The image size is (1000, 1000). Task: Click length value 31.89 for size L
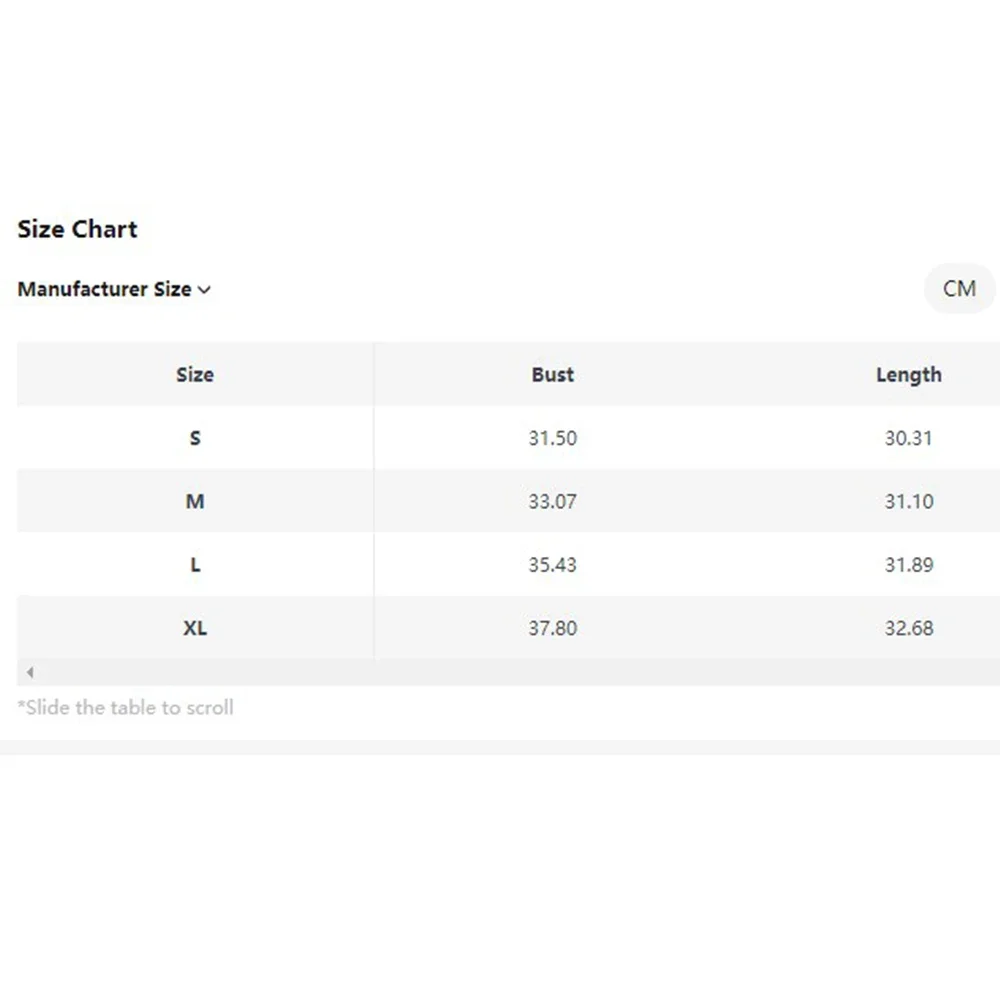[908, 565]
